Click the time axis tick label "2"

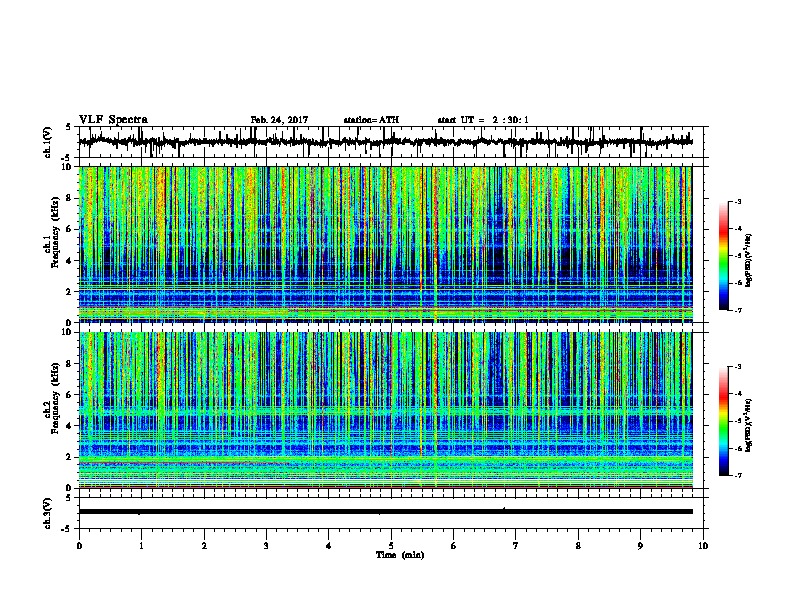click(x=204, y=546)
